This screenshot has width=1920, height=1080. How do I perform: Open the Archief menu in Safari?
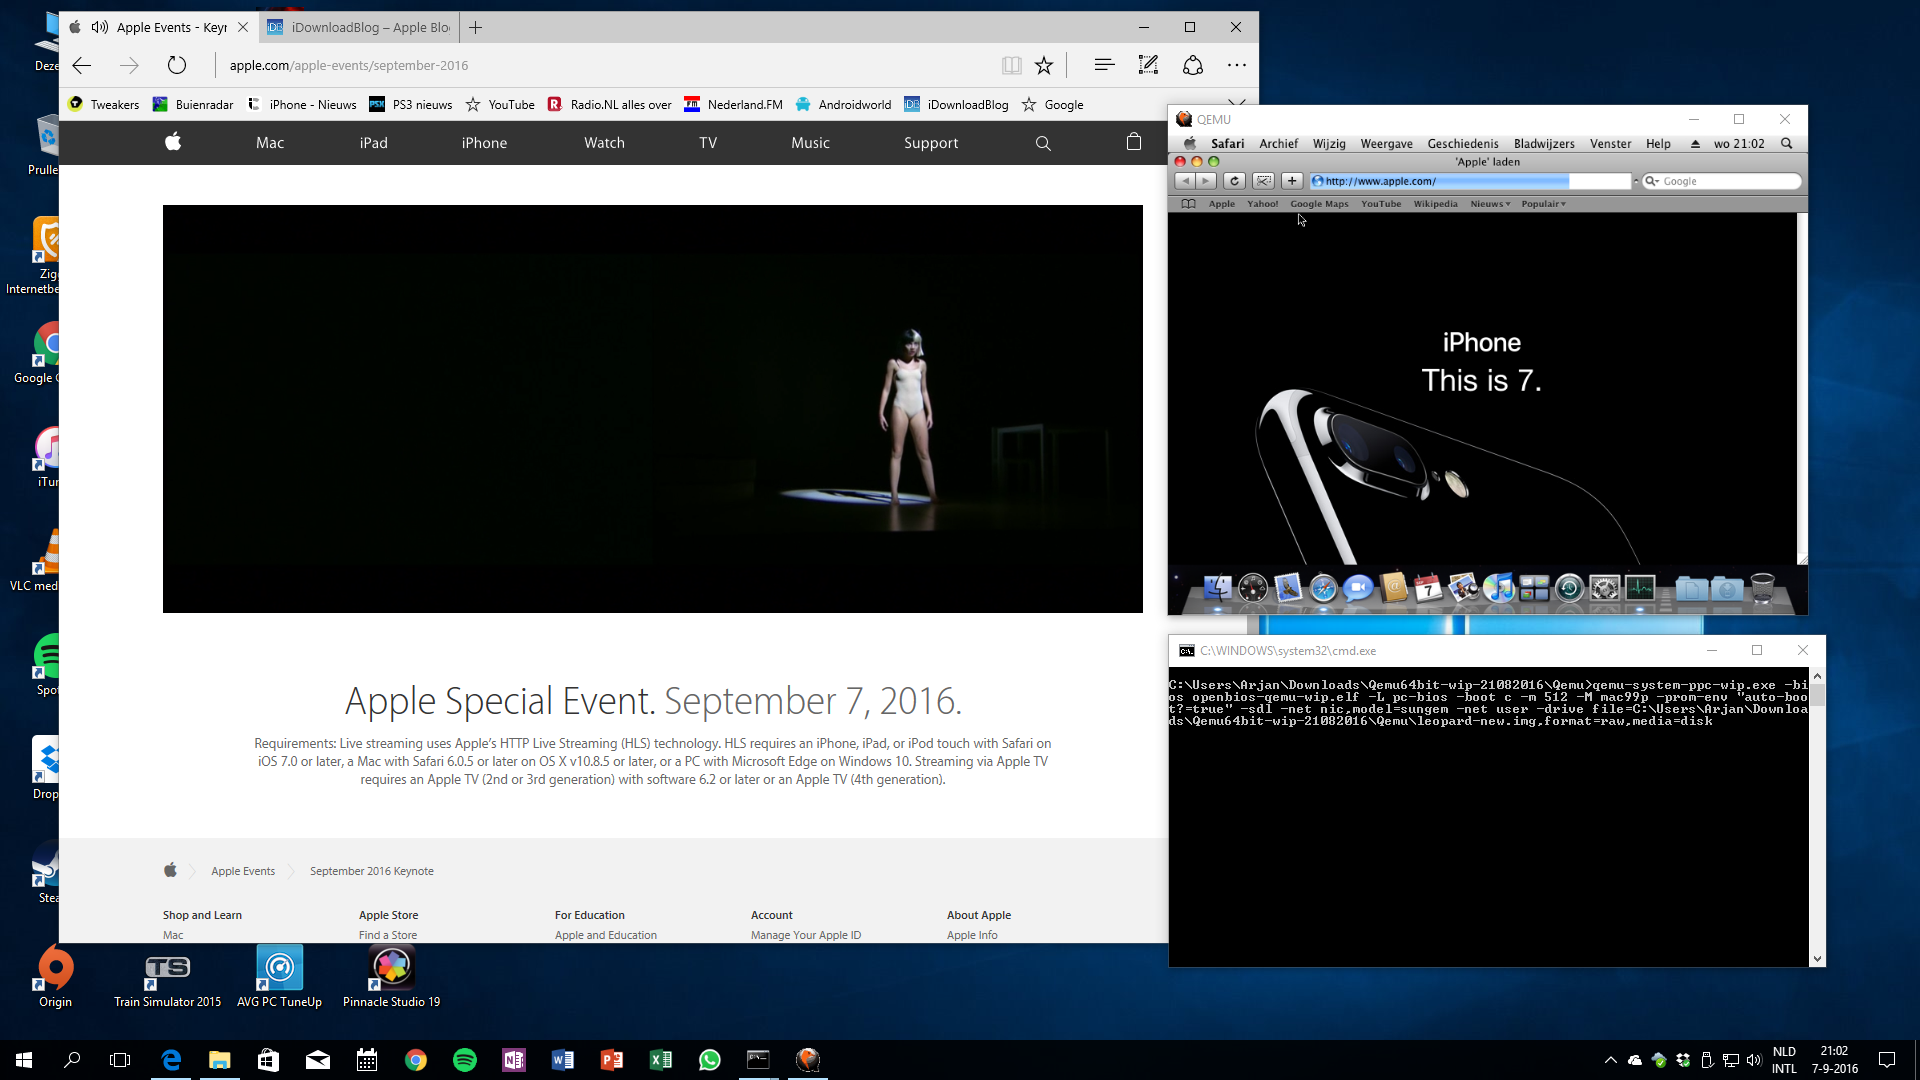click(1278, 144)
